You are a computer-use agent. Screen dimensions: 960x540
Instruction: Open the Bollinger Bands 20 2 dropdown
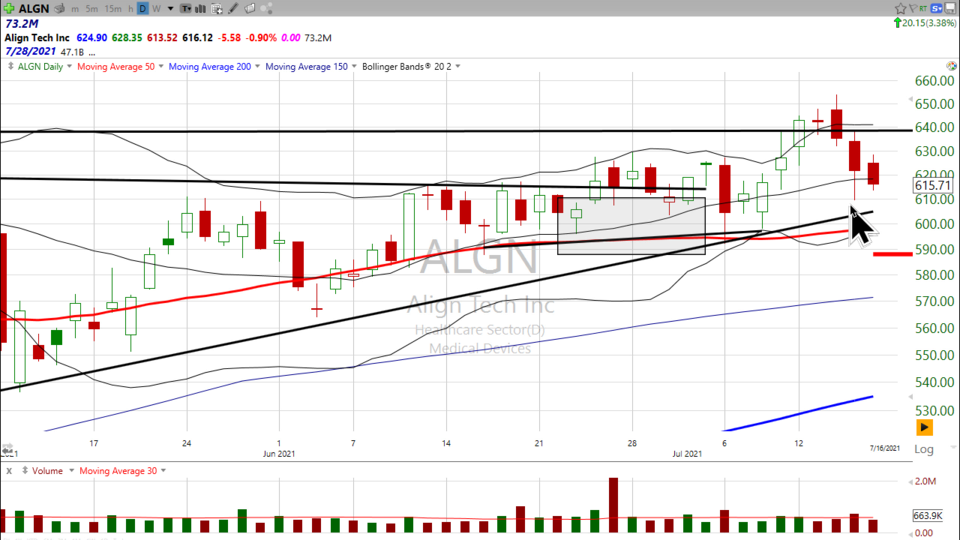point(458,66)
